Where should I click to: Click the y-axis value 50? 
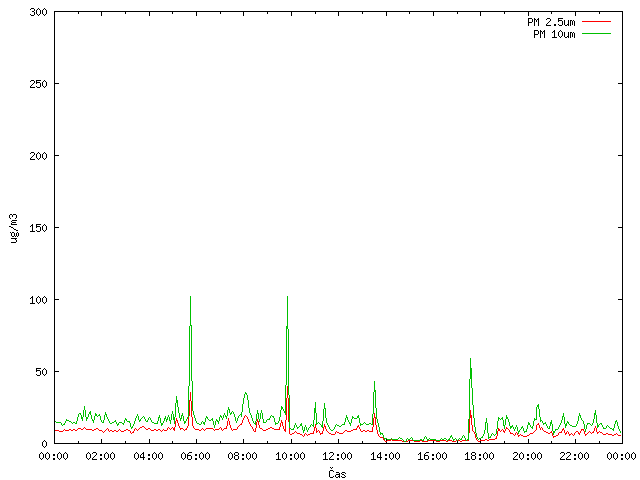pos(42,372)
